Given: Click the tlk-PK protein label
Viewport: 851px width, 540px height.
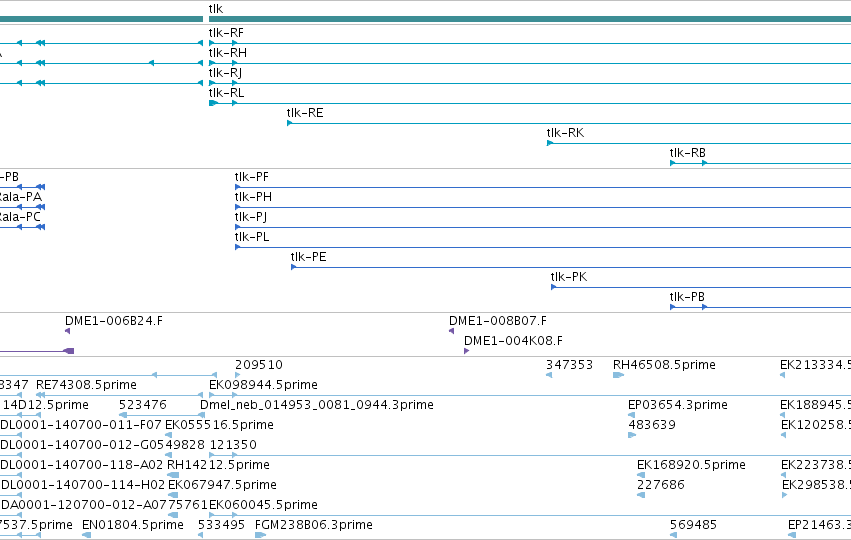Looking at the screenshot, I should [x=569, y=278].
